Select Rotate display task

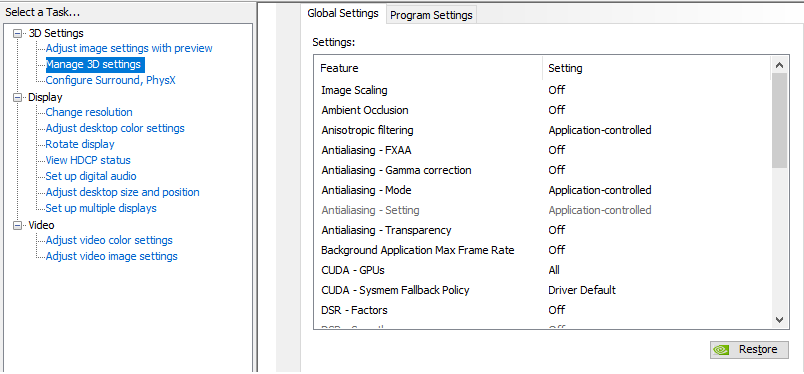80,144
